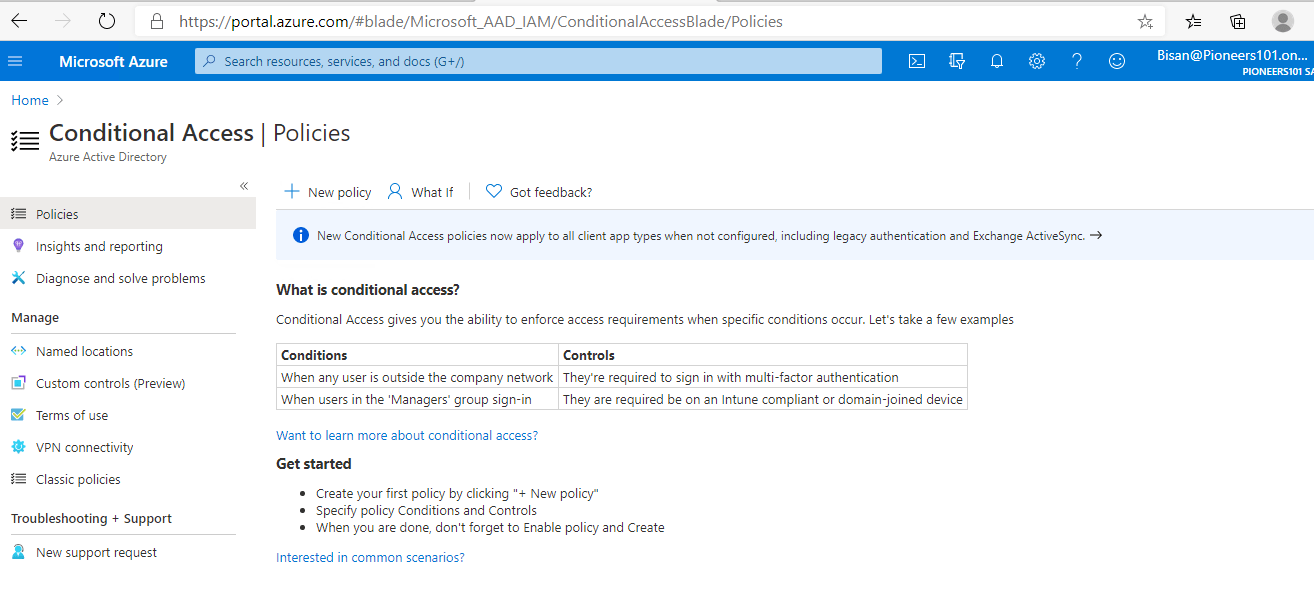Click the 'Controls' table header
Image resolution: width=1314 pixels, height=615 pixels.
pyautogui.click(x=589, y=355)
